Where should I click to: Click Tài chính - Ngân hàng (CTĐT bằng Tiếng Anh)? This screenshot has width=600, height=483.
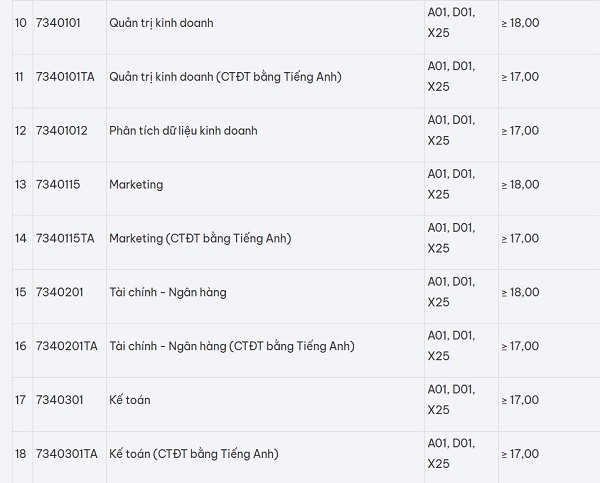(232, 346)
